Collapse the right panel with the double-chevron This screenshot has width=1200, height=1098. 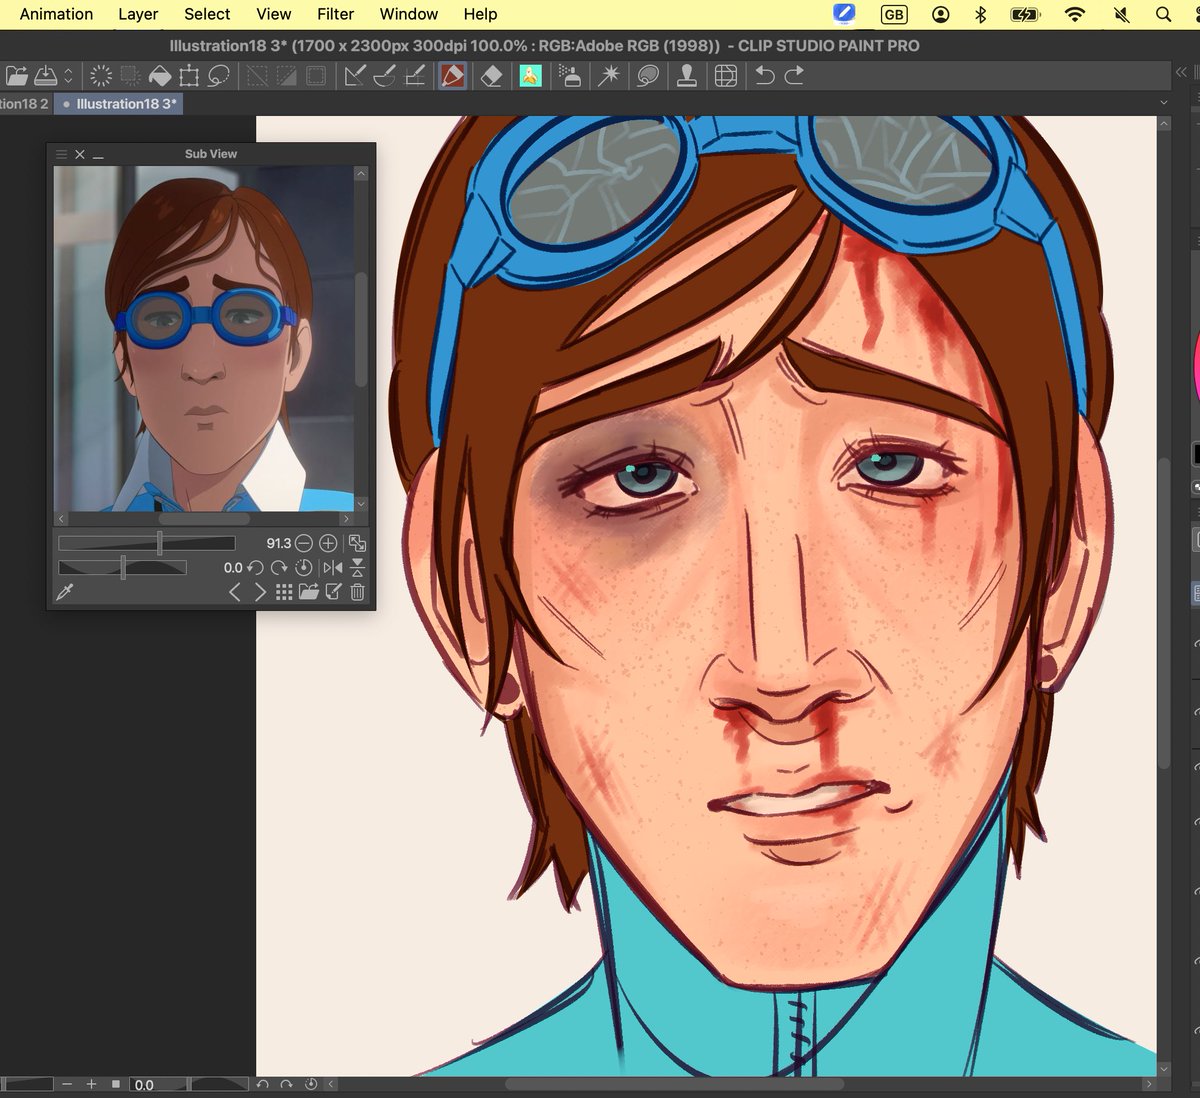click(x=1181, y=72)
